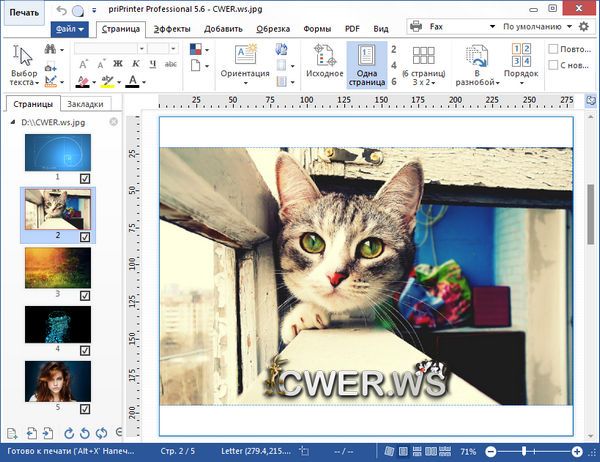Click the zoom in plus icon
Viewport: 600px width, 462px height.
pos(579,453)
